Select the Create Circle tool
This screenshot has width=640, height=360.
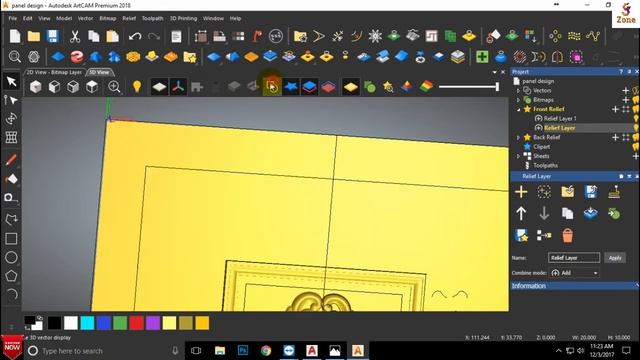tap(11, 257)
